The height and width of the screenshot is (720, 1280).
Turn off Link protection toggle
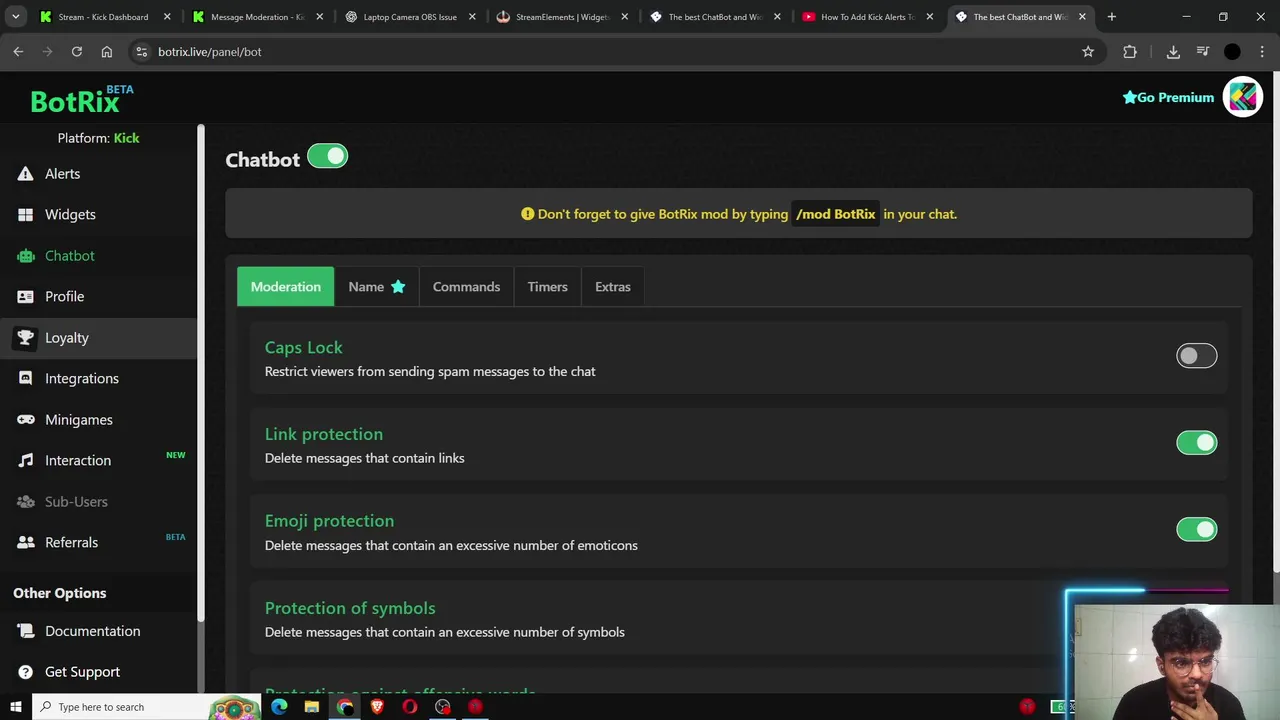(x=1197, y=443)
